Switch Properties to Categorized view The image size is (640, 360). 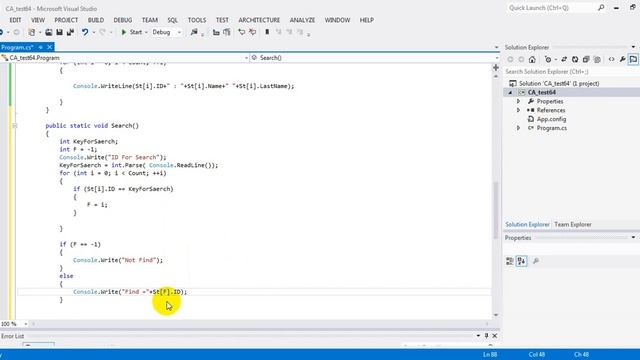point(509,261)
